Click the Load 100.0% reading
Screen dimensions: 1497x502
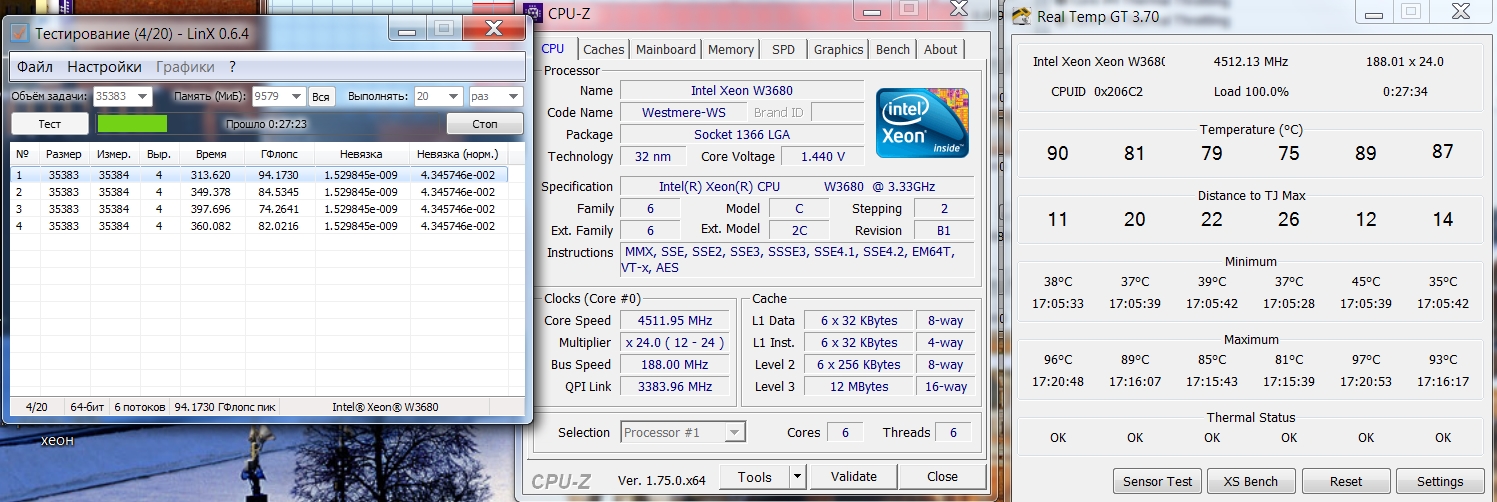[x=1251, y=91]
